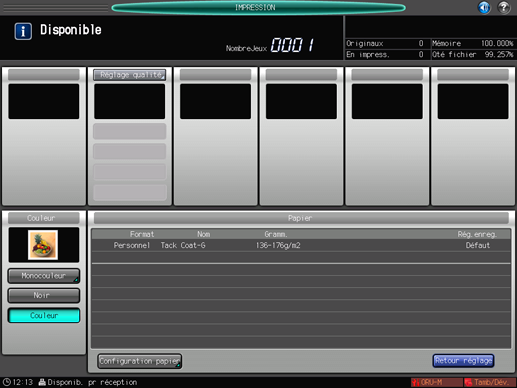Click the clock icon in status bar
This screenshot has height=388, width=517.
[x=6, y=382]
